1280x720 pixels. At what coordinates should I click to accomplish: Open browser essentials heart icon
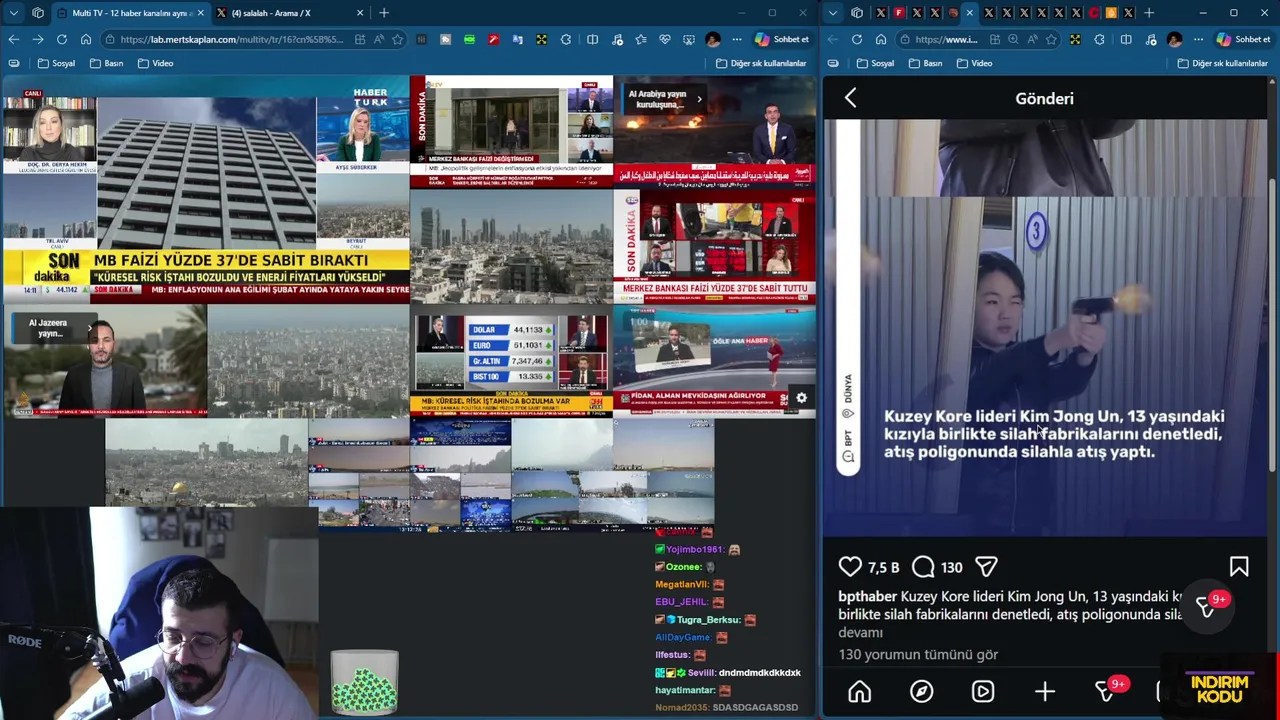click(x=664, y=39)
